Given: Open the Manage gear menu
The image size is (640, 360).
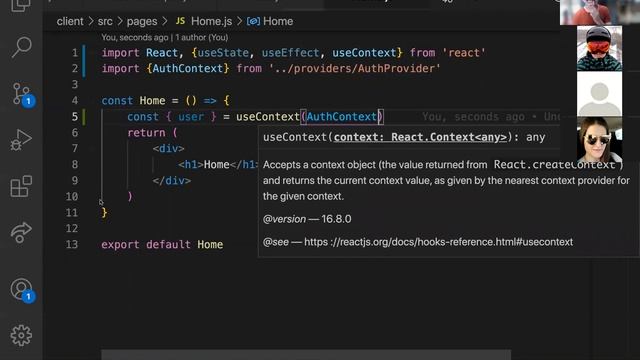Looking at the screenshot, I should click(21, 335).
